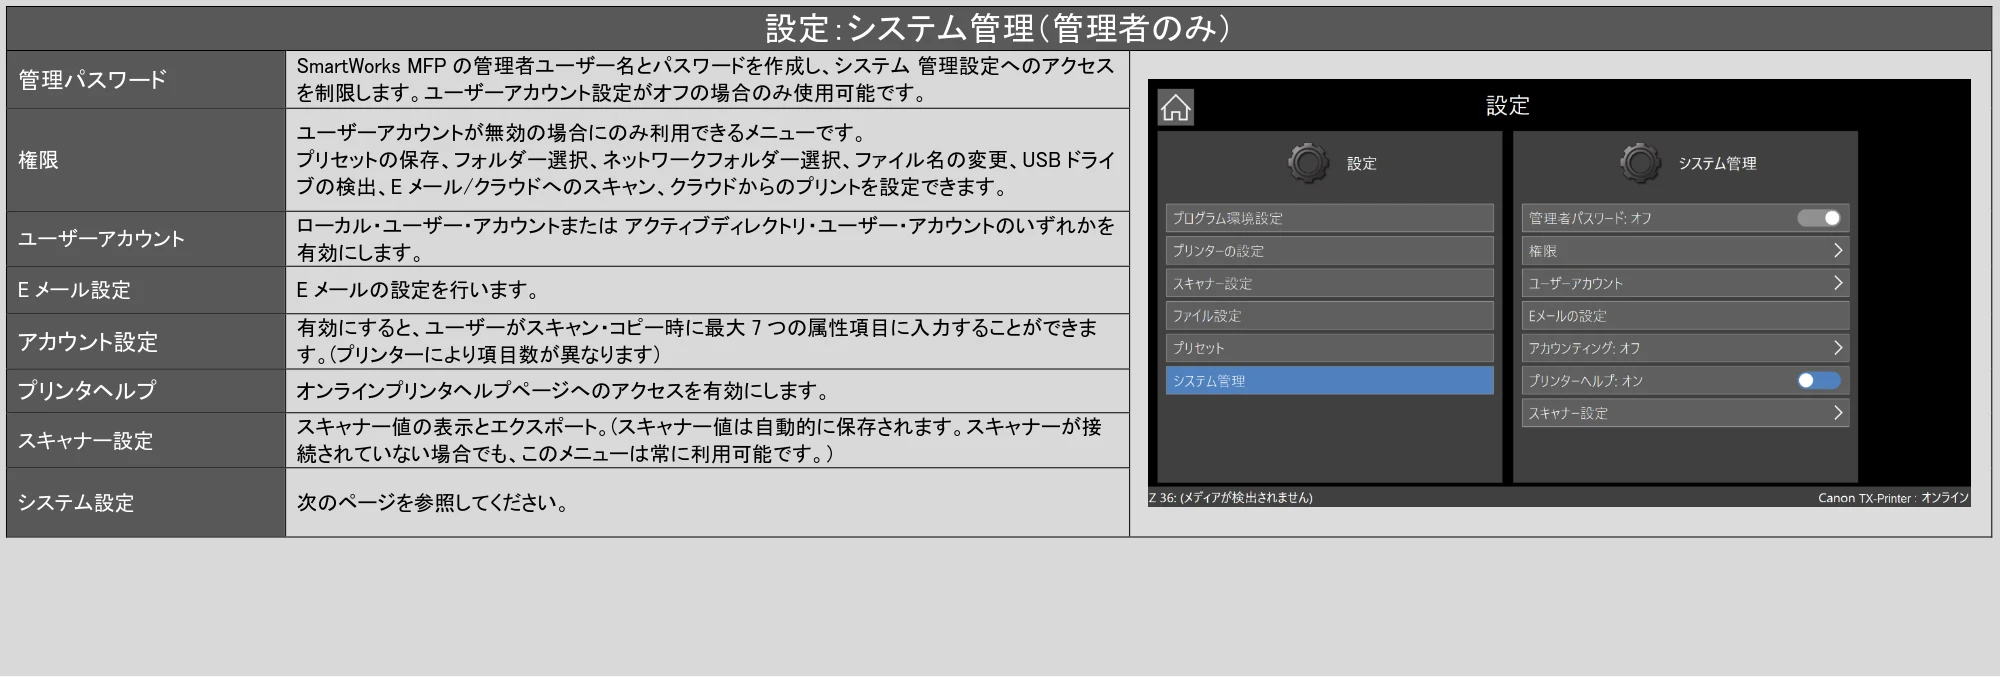Click the description starting ローカル・ユーザー・アカウント
The image size is (2000, 677).
705,239
